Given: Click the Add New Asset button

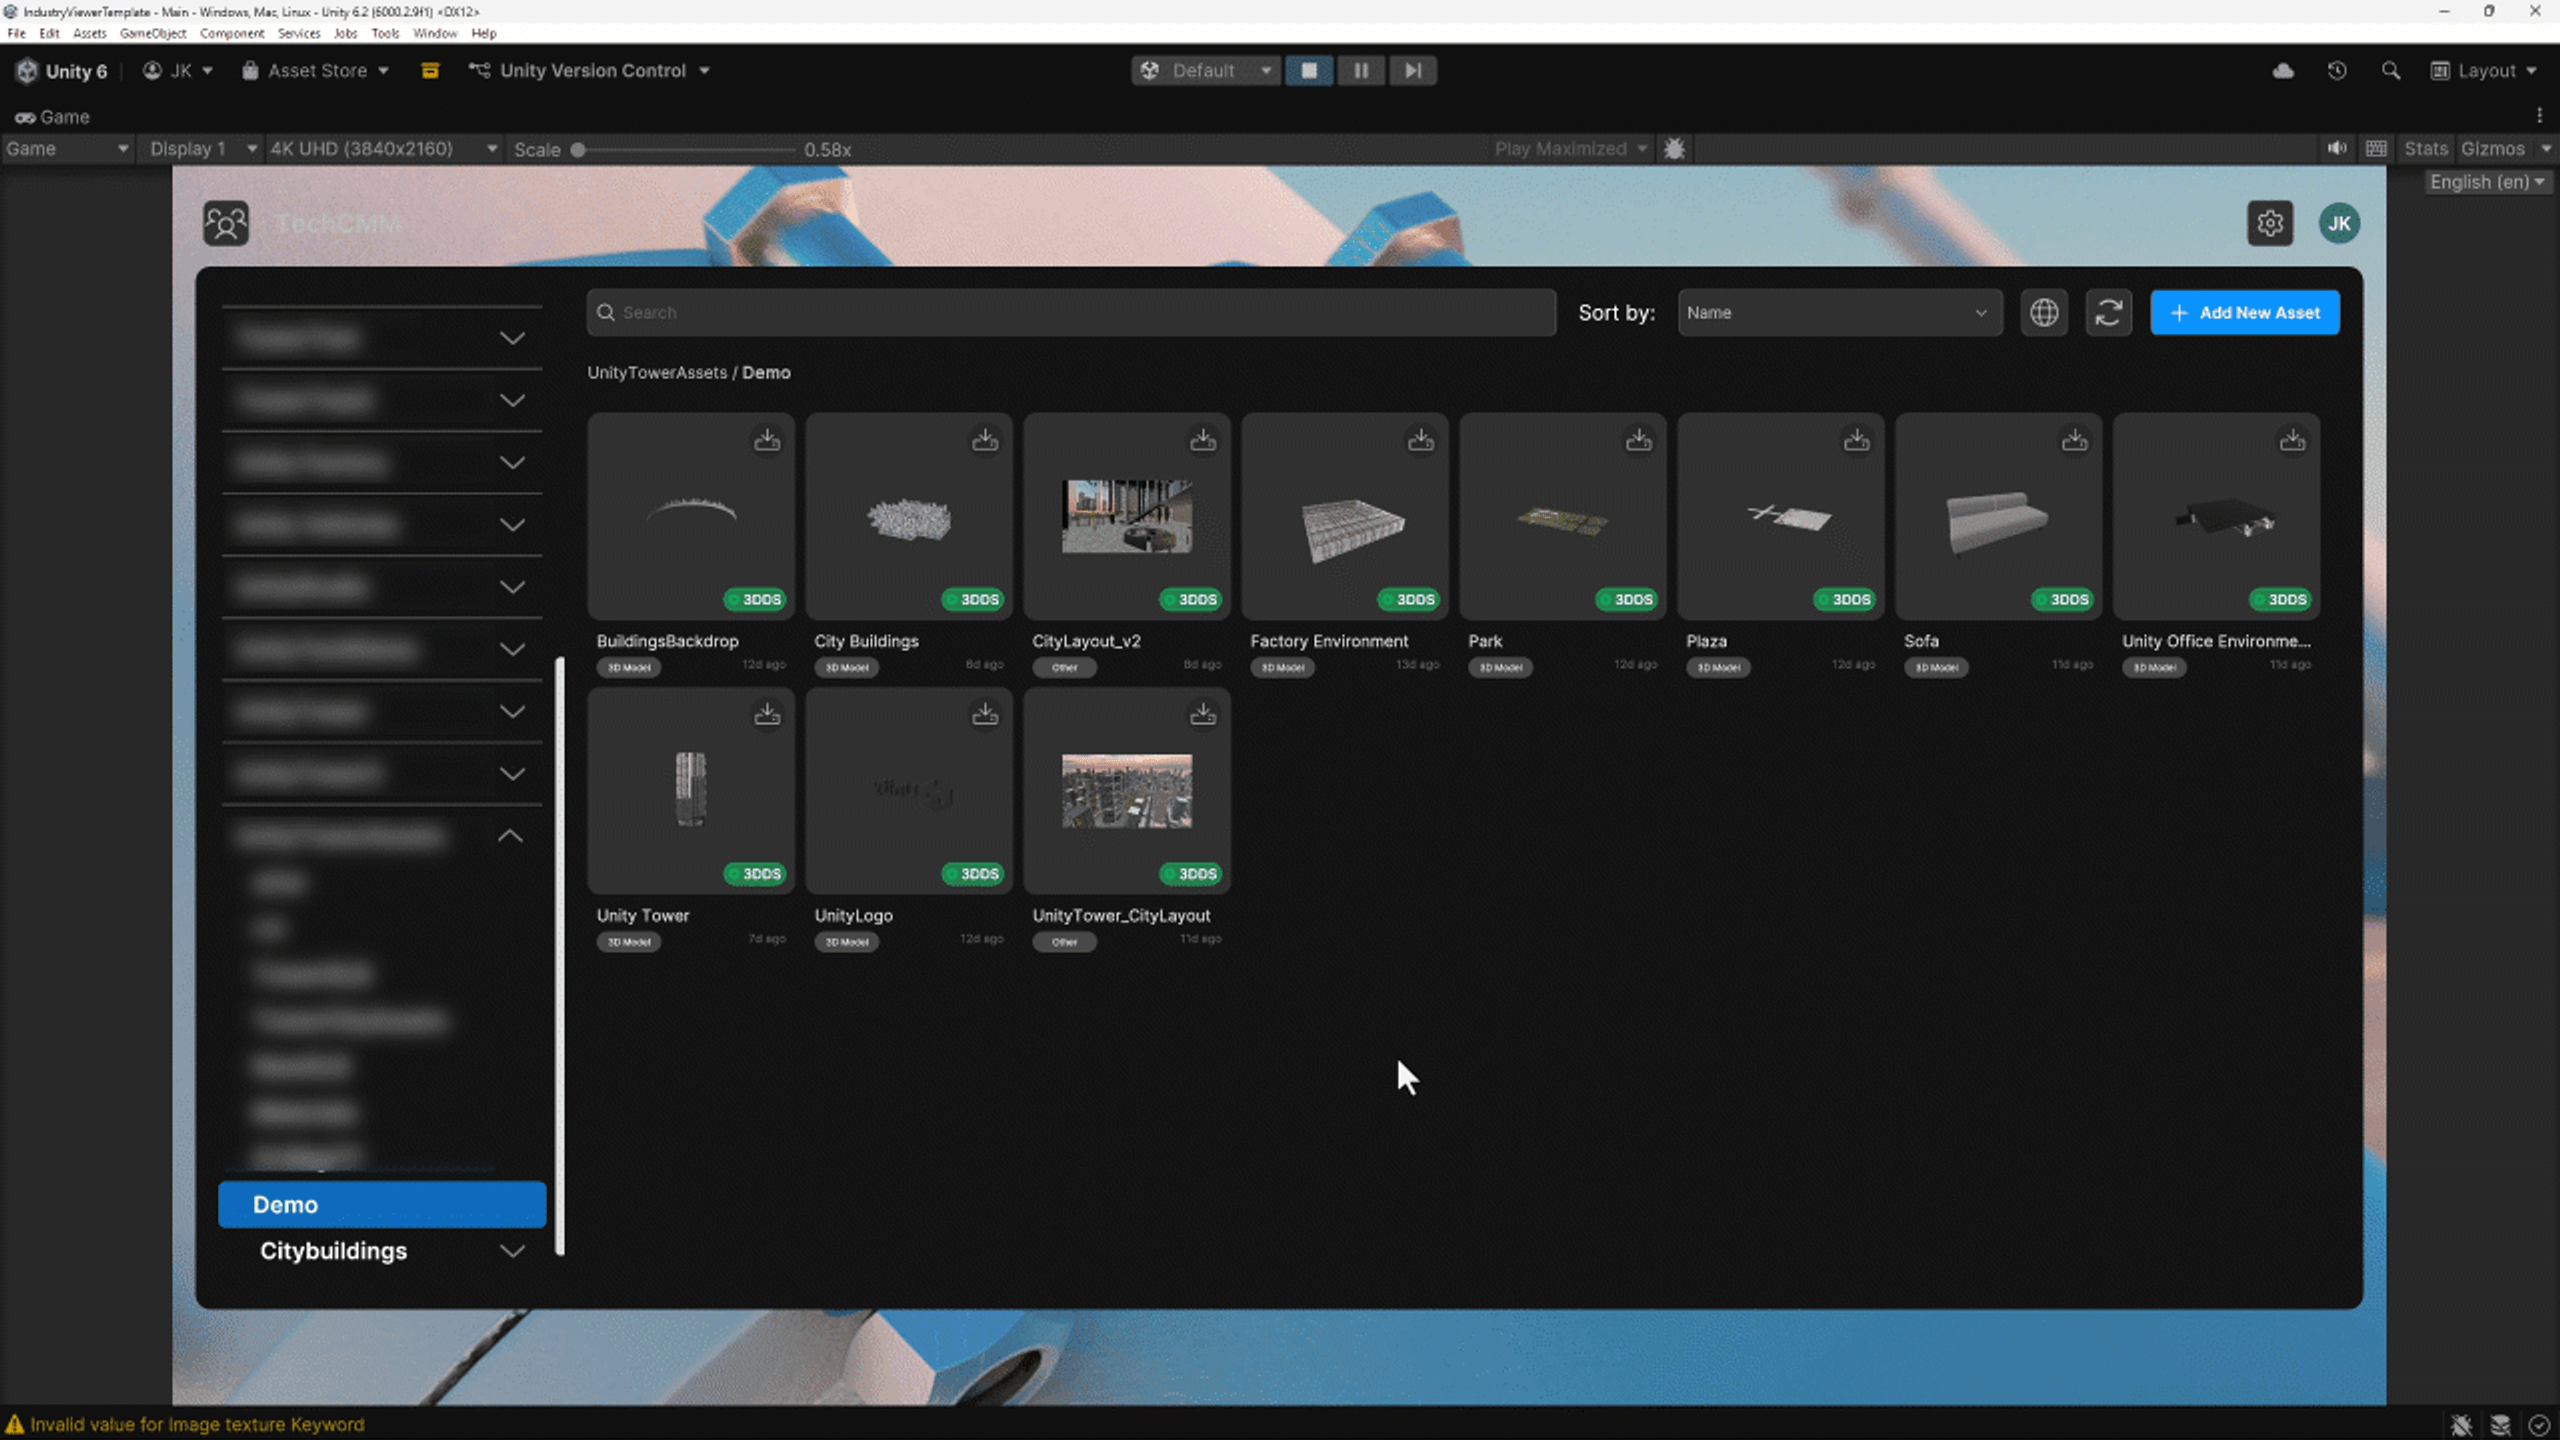Looking at the screenshot, I should click(x=2245, y=313).
